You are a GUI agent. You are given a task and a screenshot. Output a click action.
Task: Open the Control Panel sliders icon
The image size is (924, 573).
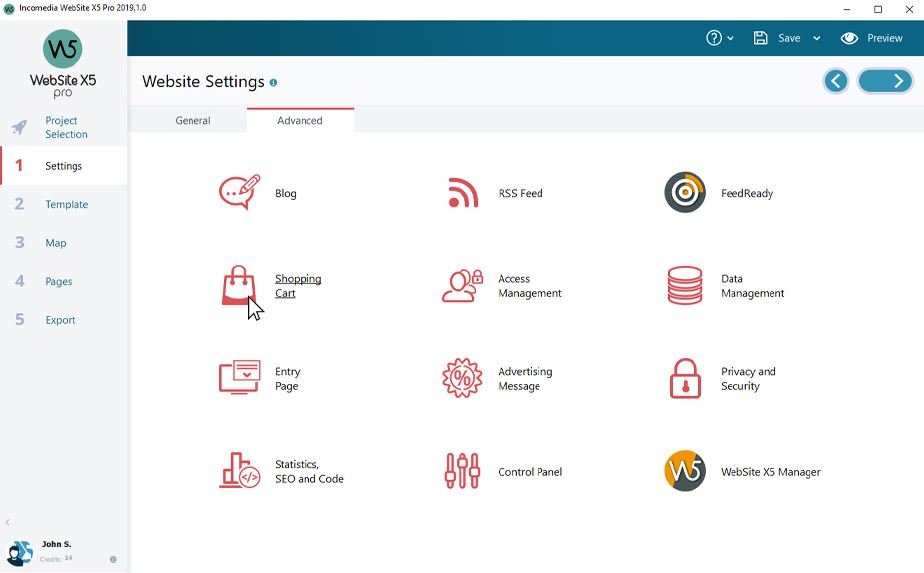[x=463, y=471]
